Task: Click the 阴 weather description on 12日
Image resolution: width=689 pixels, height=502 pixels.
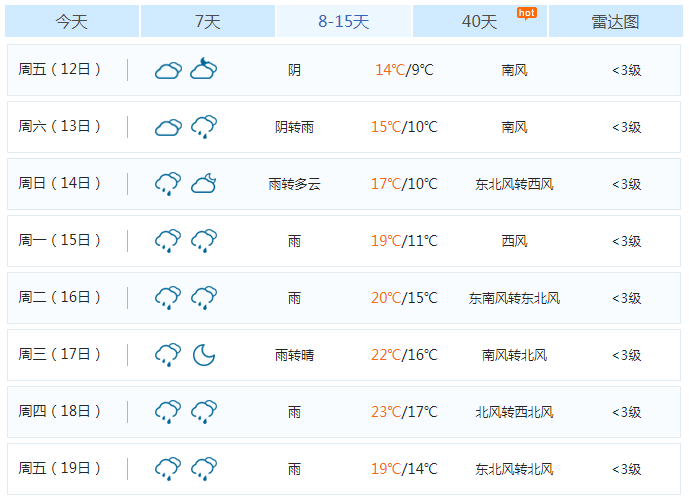Action: 294,70
